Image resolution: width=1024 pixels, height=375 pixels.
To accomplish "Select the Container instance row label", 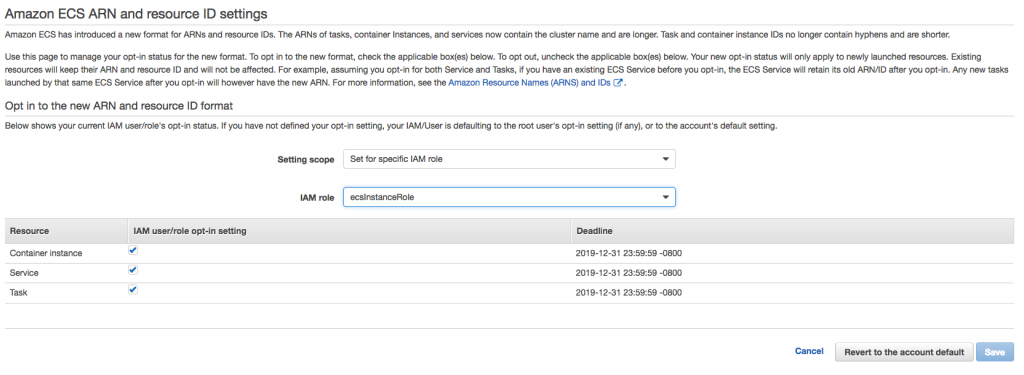I will tap(46, 253).
